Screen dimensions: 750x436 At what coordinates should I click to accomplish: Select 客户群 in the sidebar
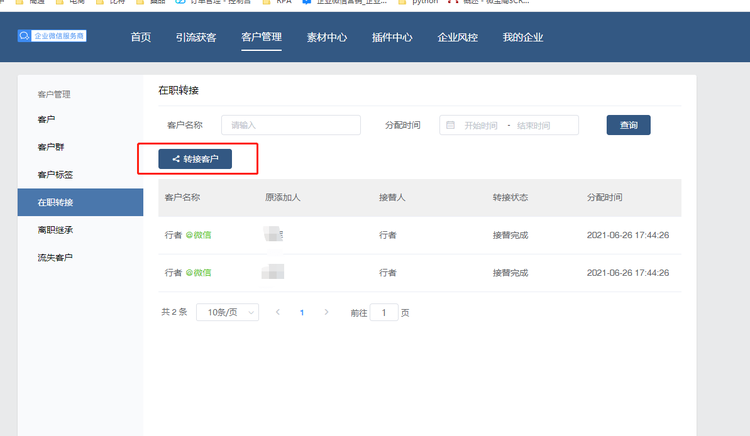[51, 147]
